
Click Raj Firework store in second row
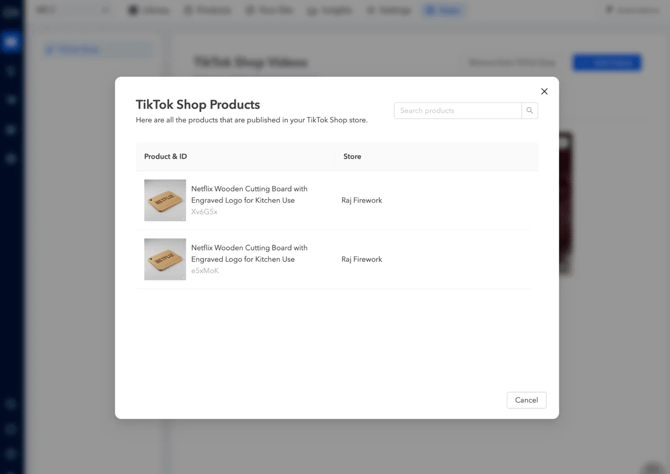pos(362,259)
